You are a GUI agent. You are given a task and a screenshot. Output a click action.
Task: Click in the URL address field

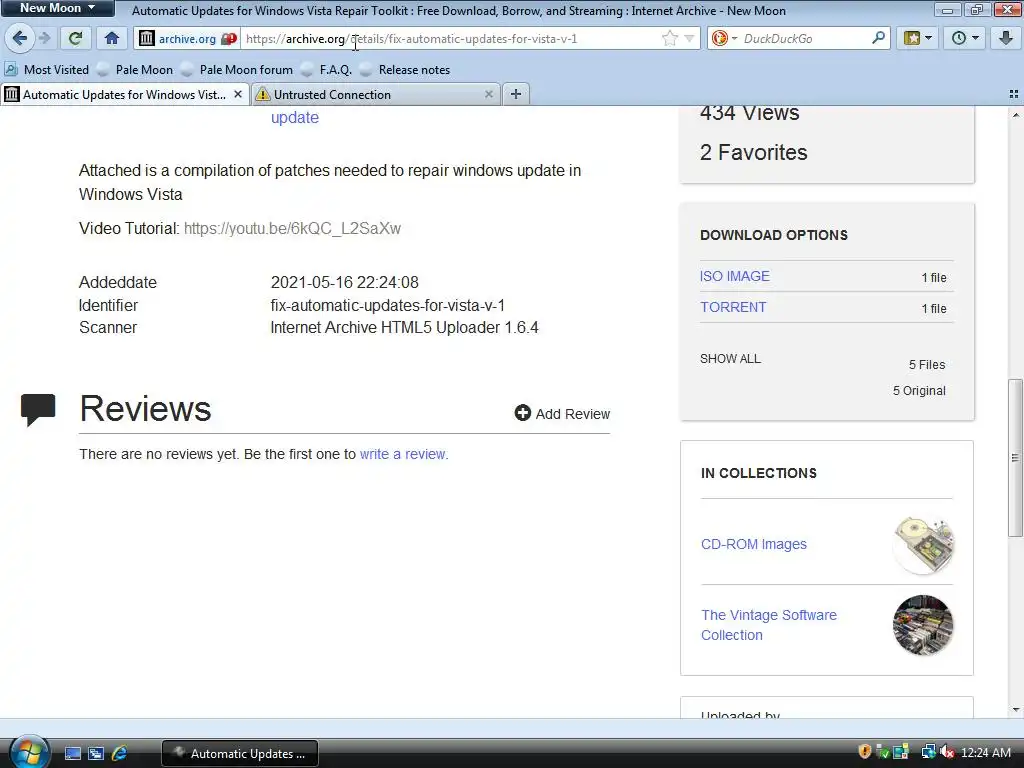click(451, 39)
